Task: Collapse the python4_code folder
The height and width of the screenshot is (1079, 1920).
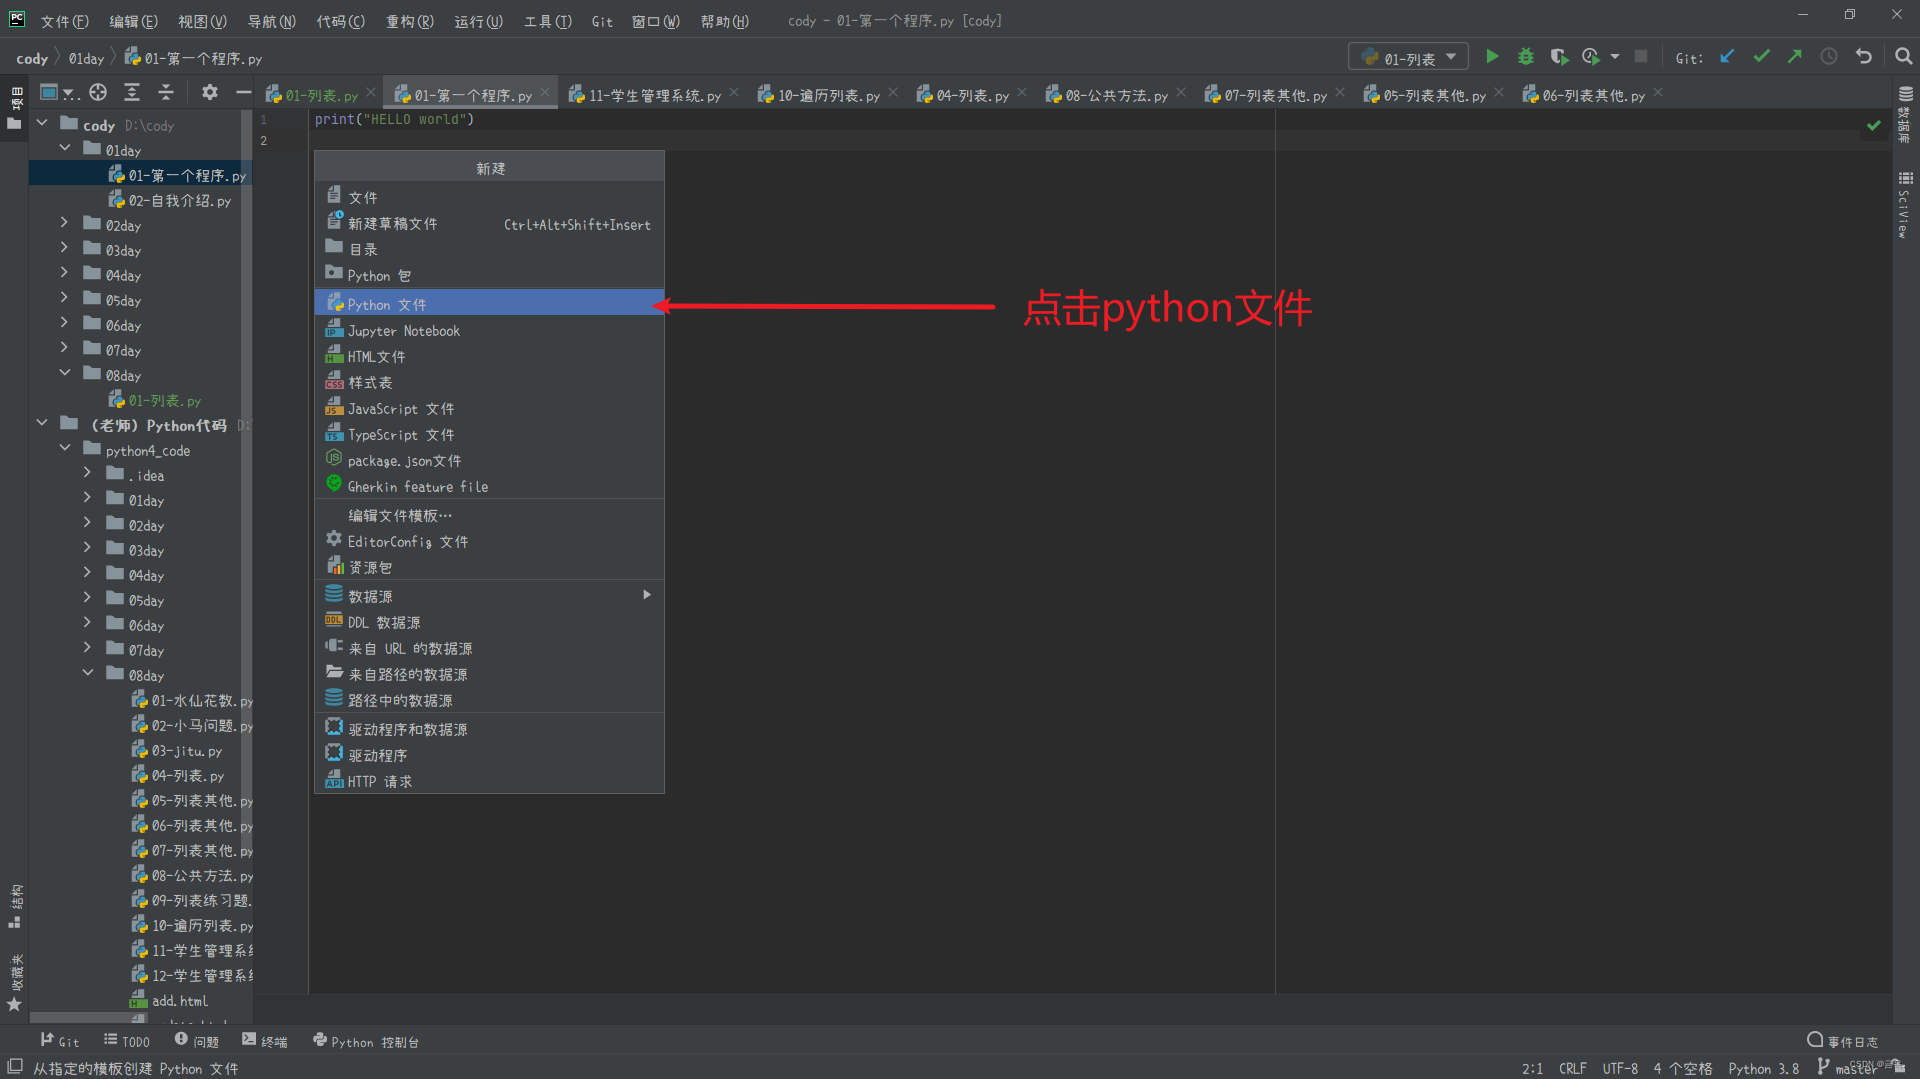Action: pos(65,448)
